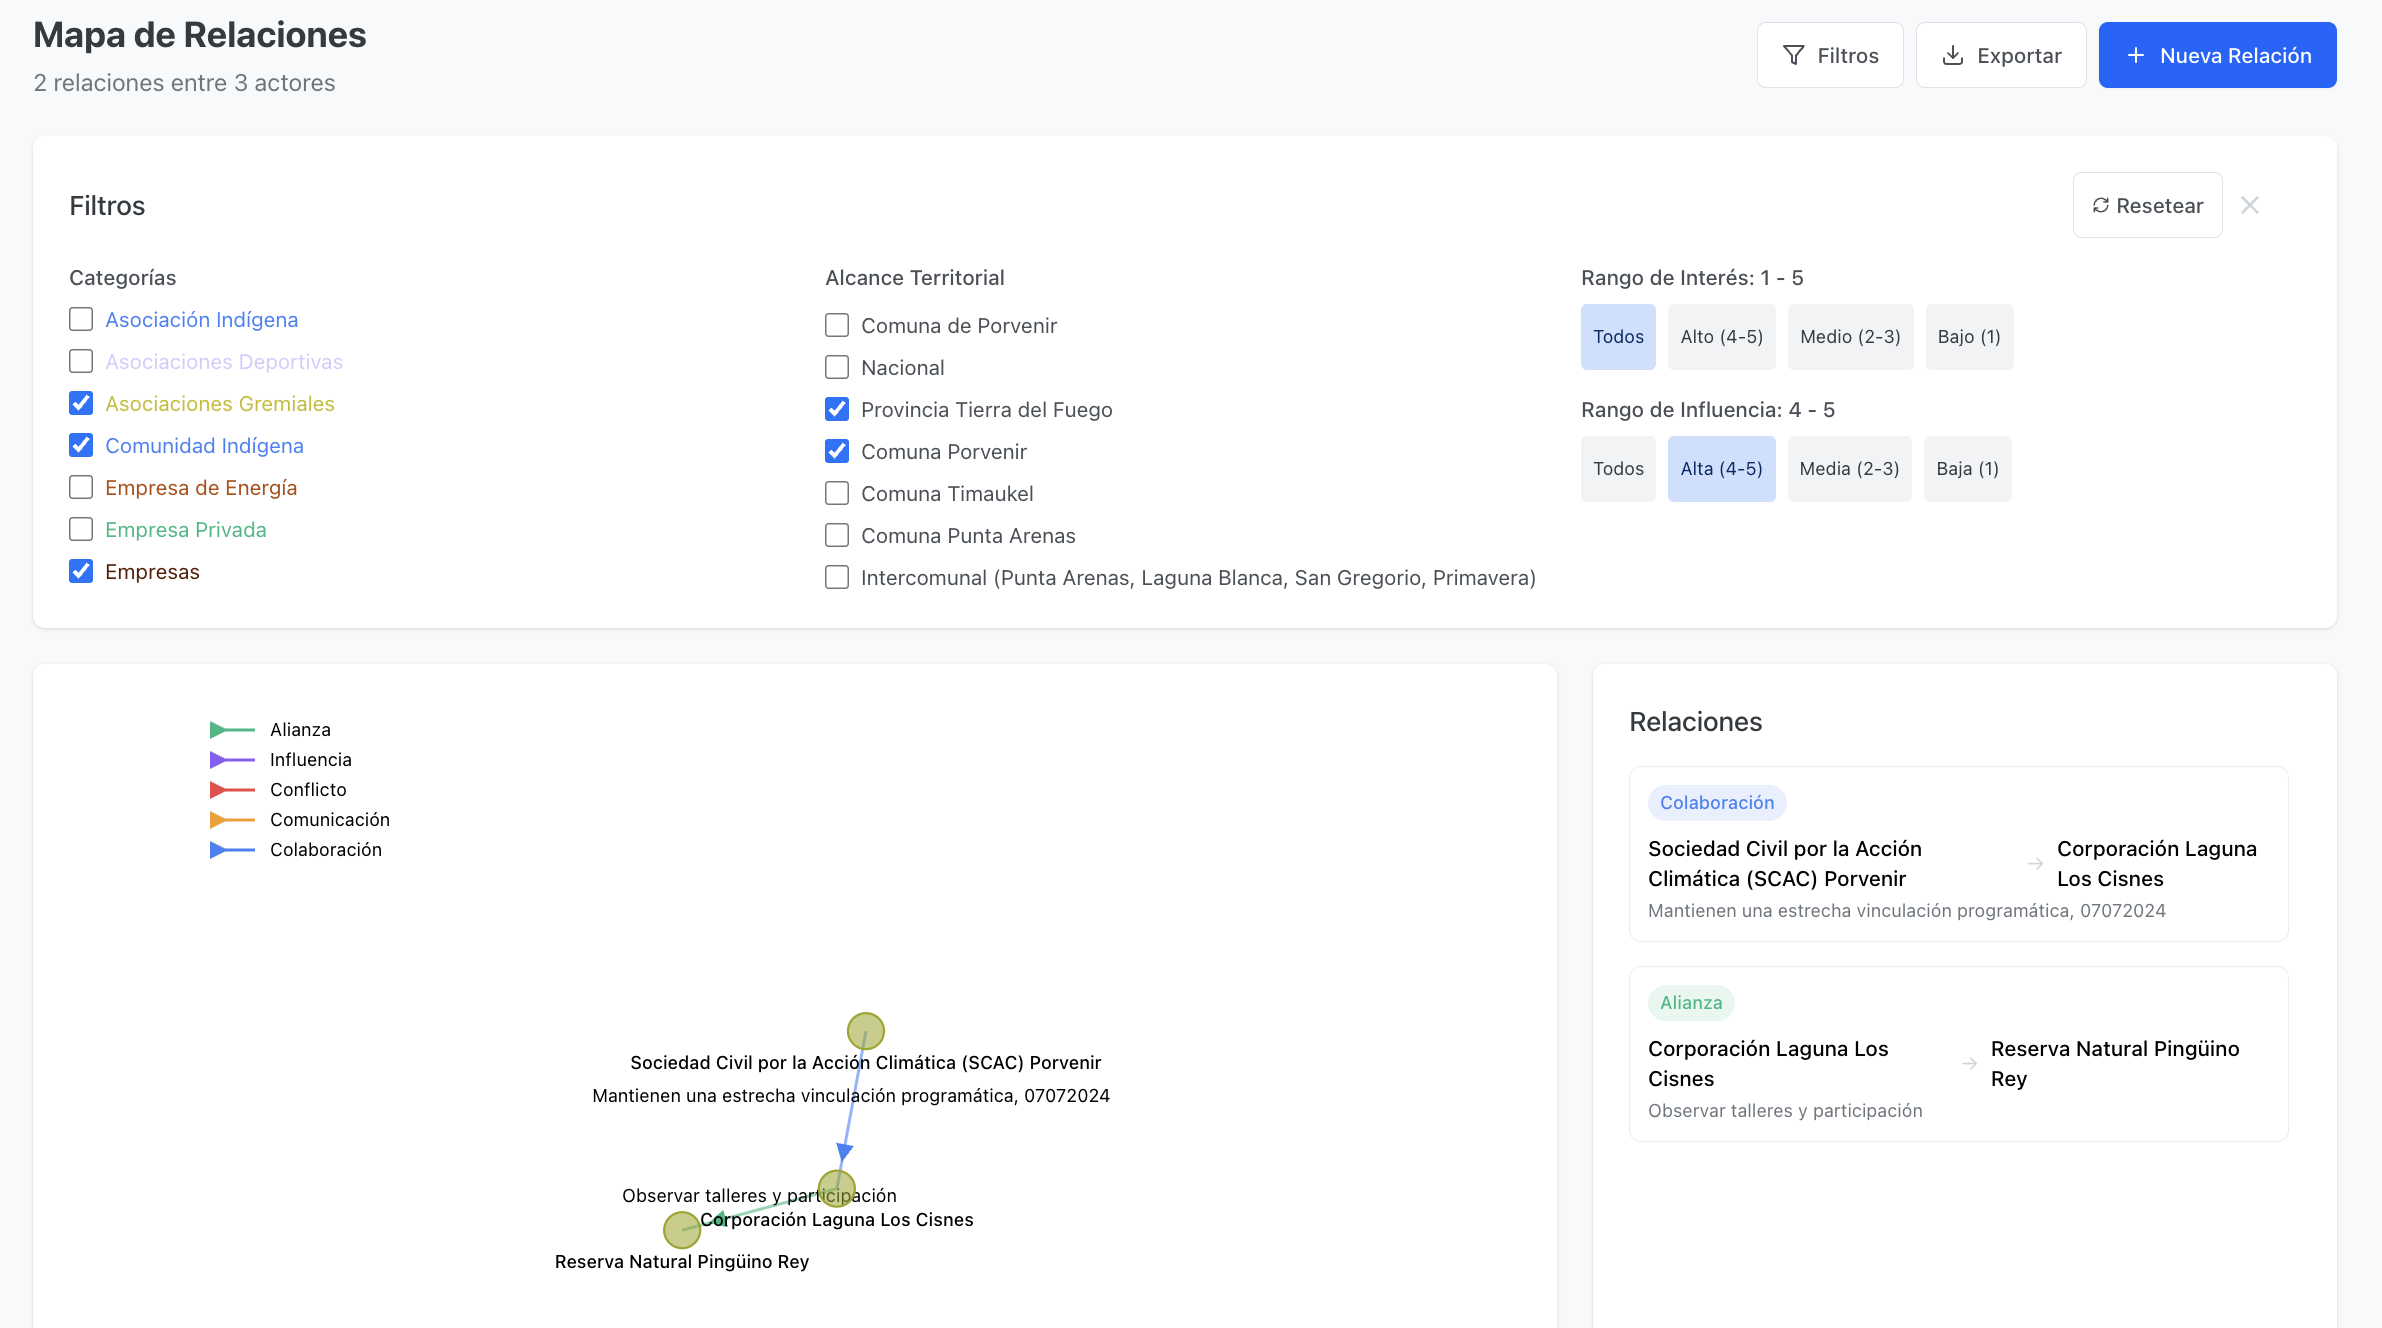Click the SCAC Porvenir graph node
The height and width of the screenshot is (1328, 2382).
[866, 1031]
